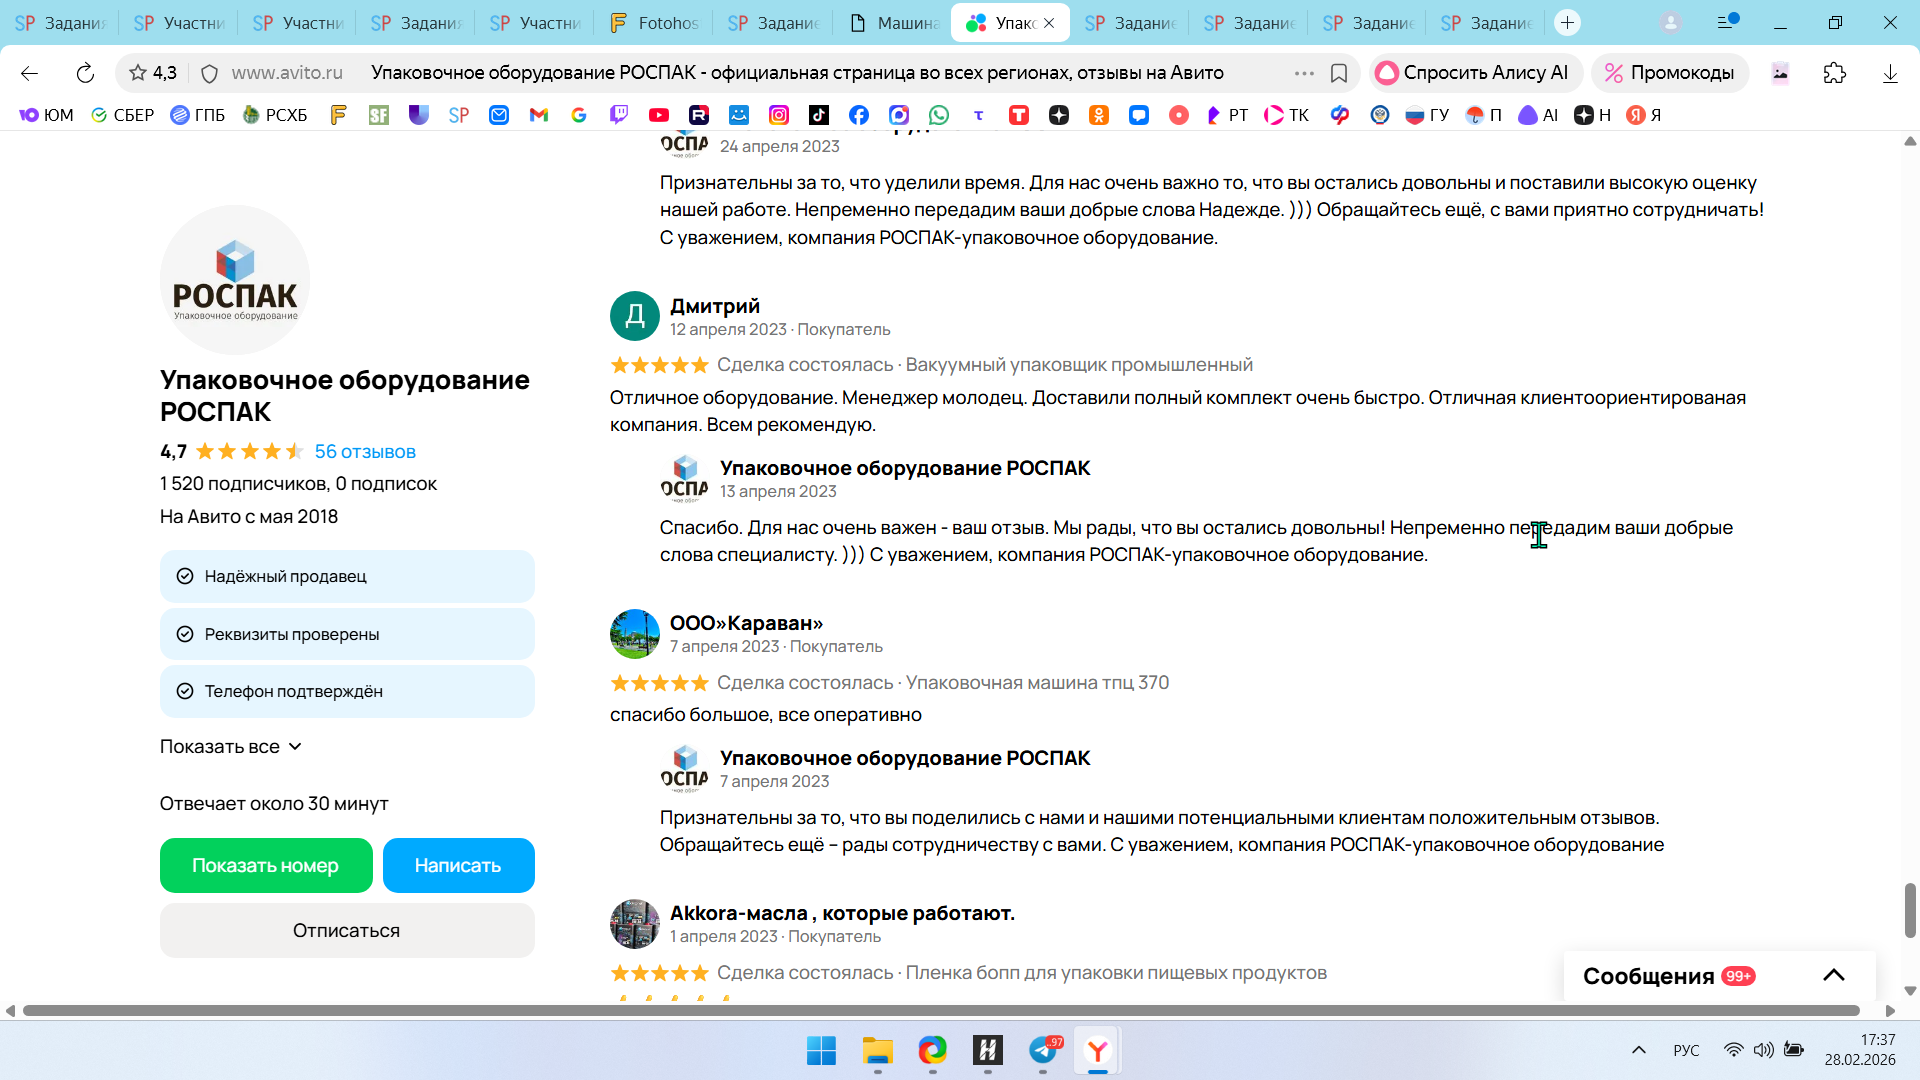
Task: Open the YouTube bookmark icon
Action: (658, 115)
